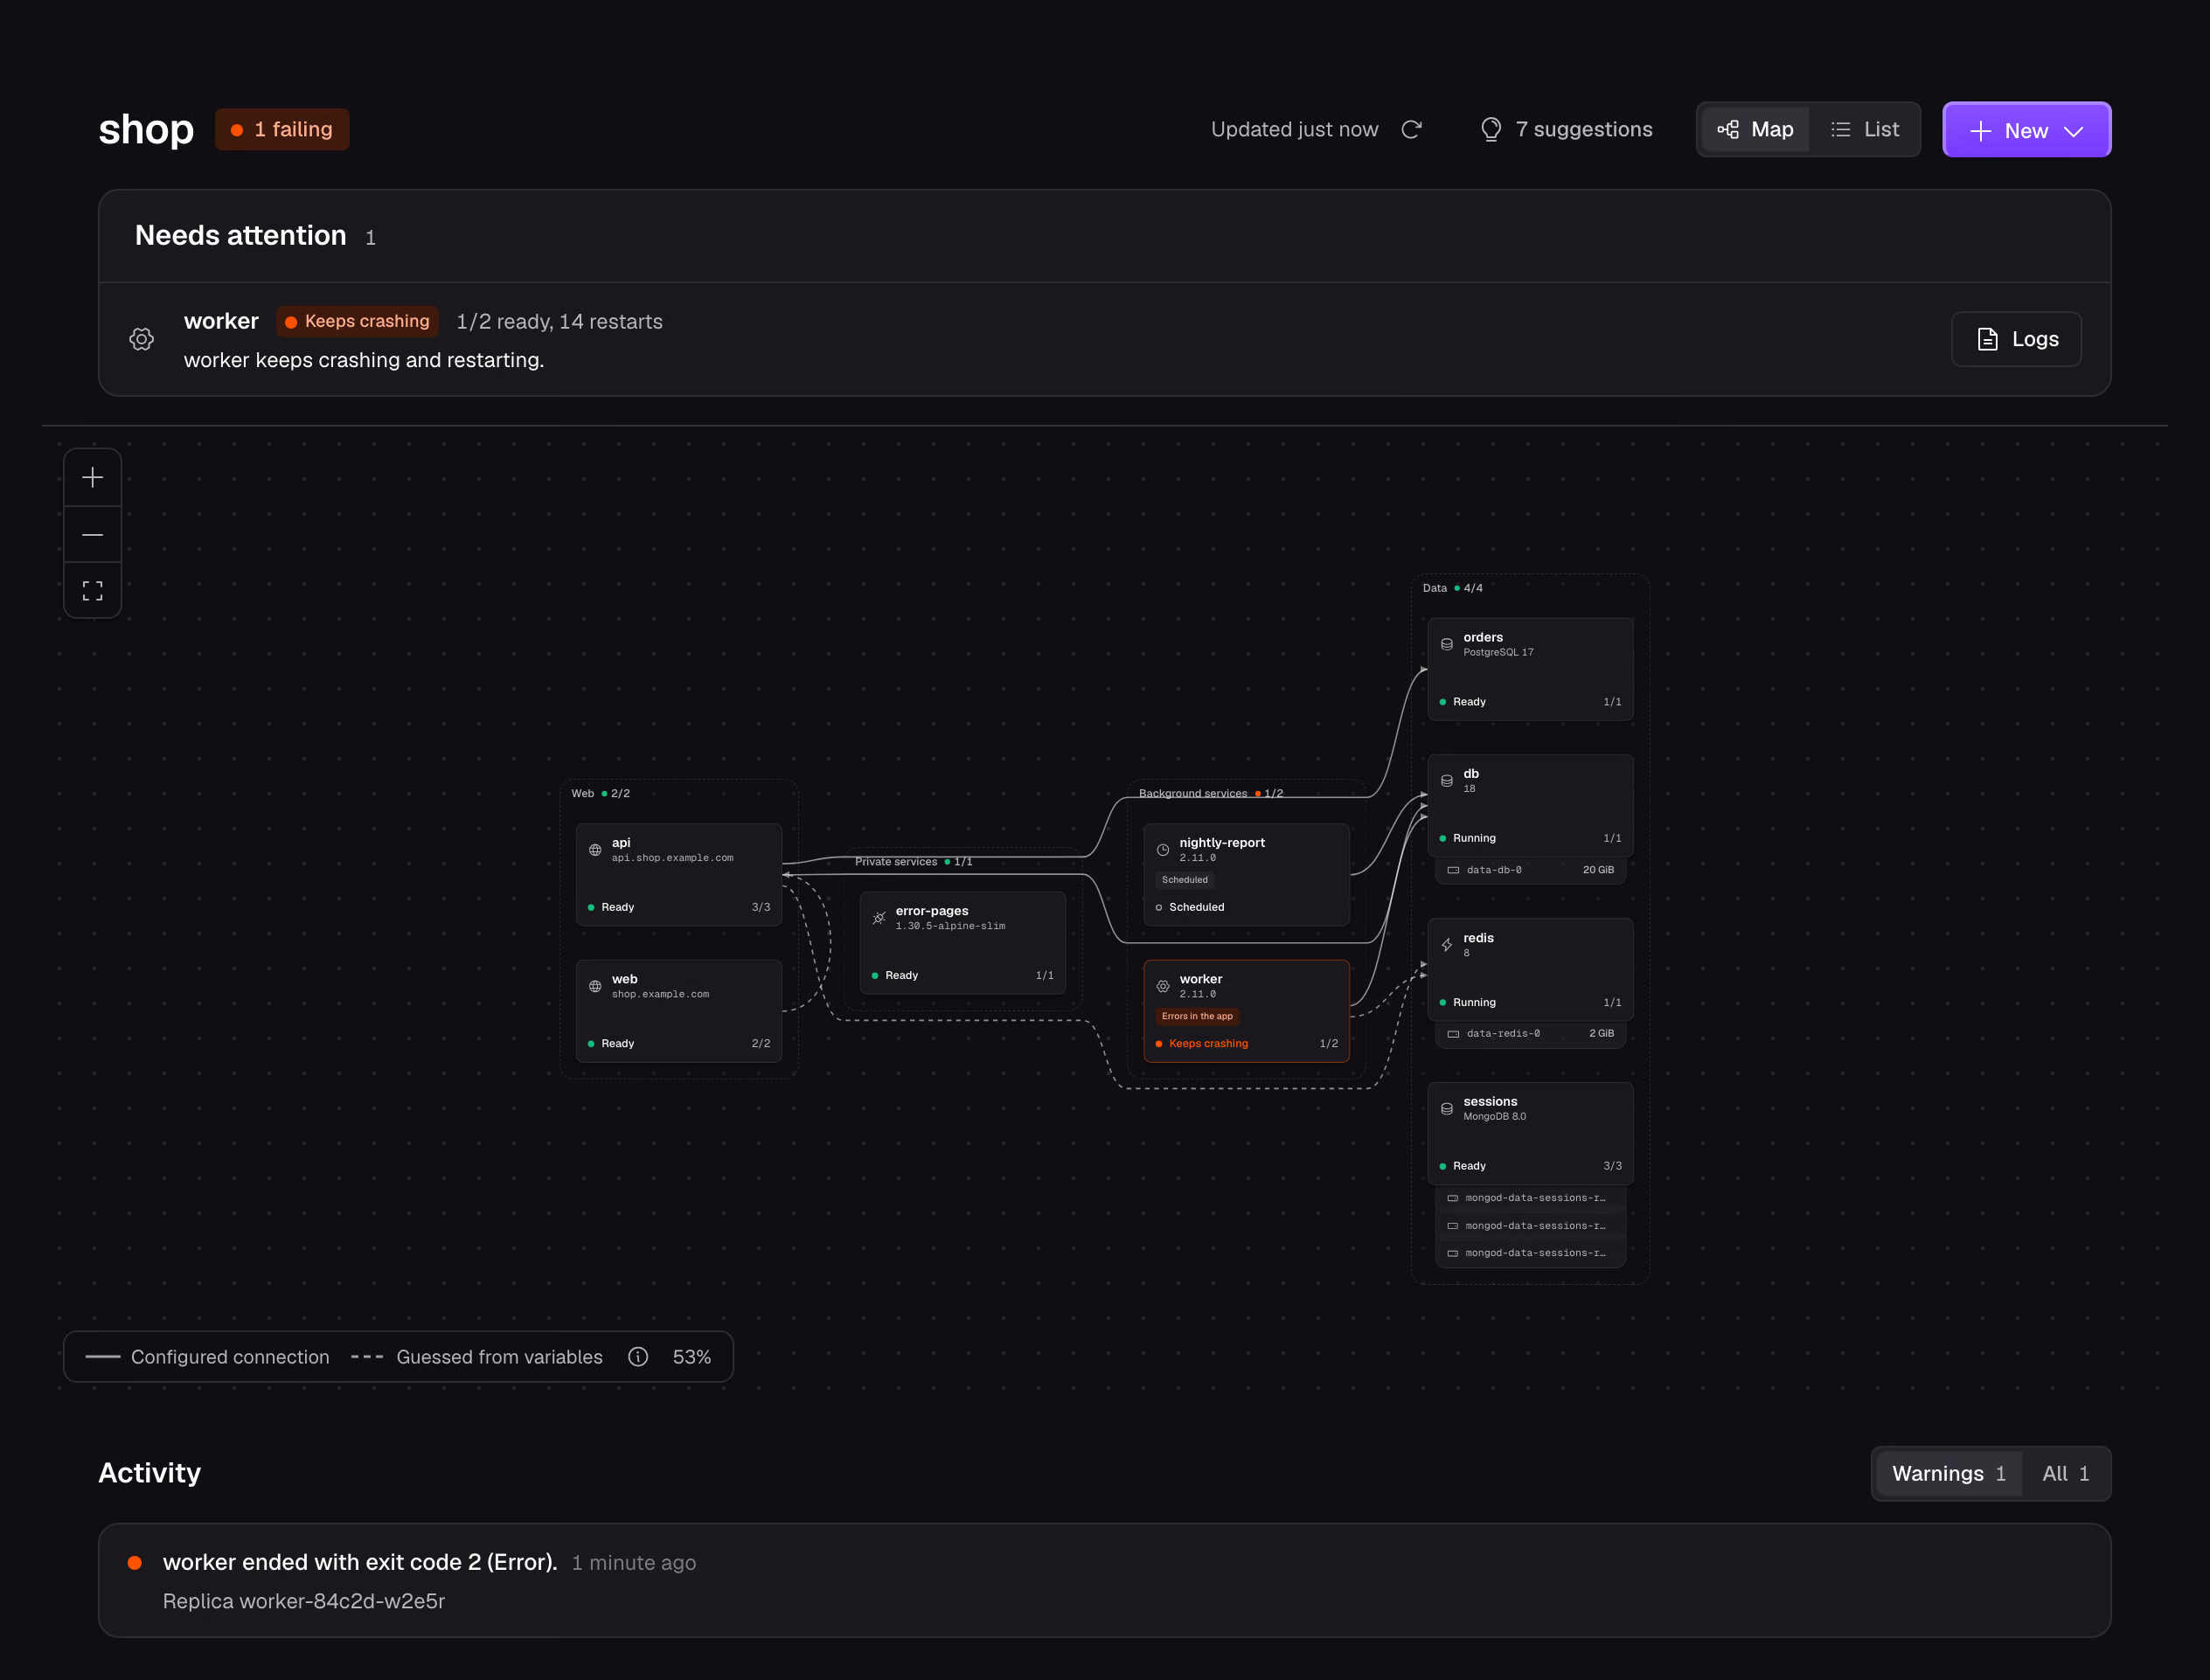Image resolution: width=2210 pixels, height=1680 pixels.
Task: Click the data-redis-0 volume row
Action: click(1531, 1034)
